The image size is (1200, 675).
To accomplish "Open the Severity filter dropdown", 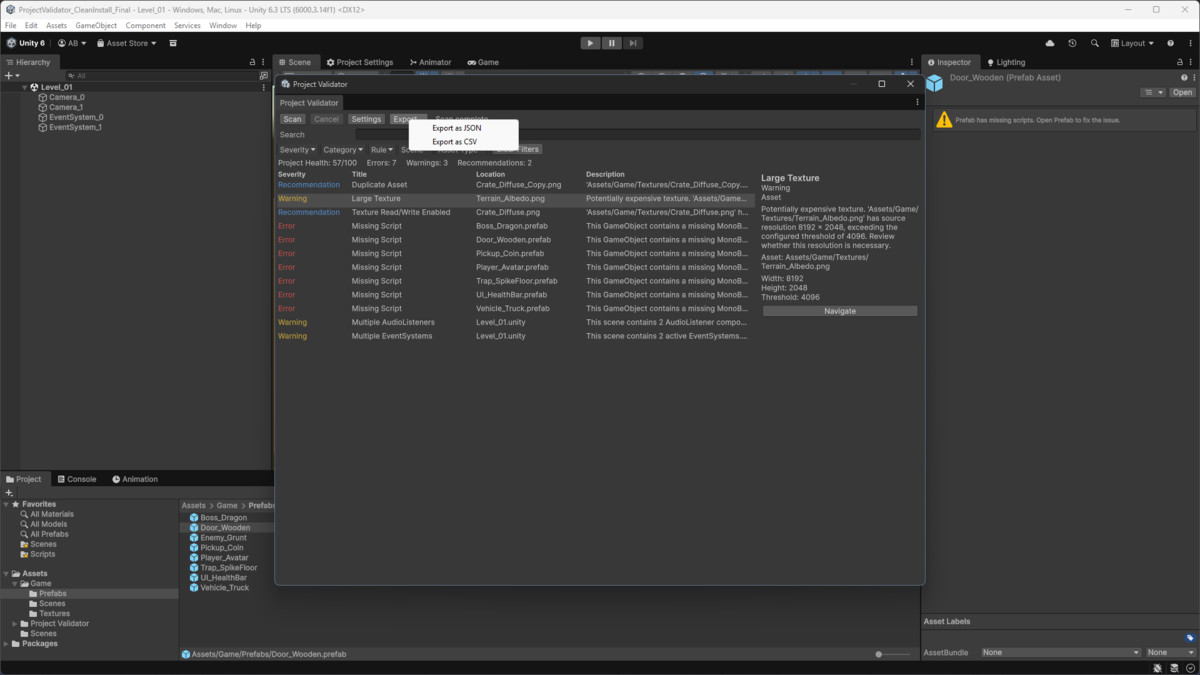I will [x=297, y=150].
